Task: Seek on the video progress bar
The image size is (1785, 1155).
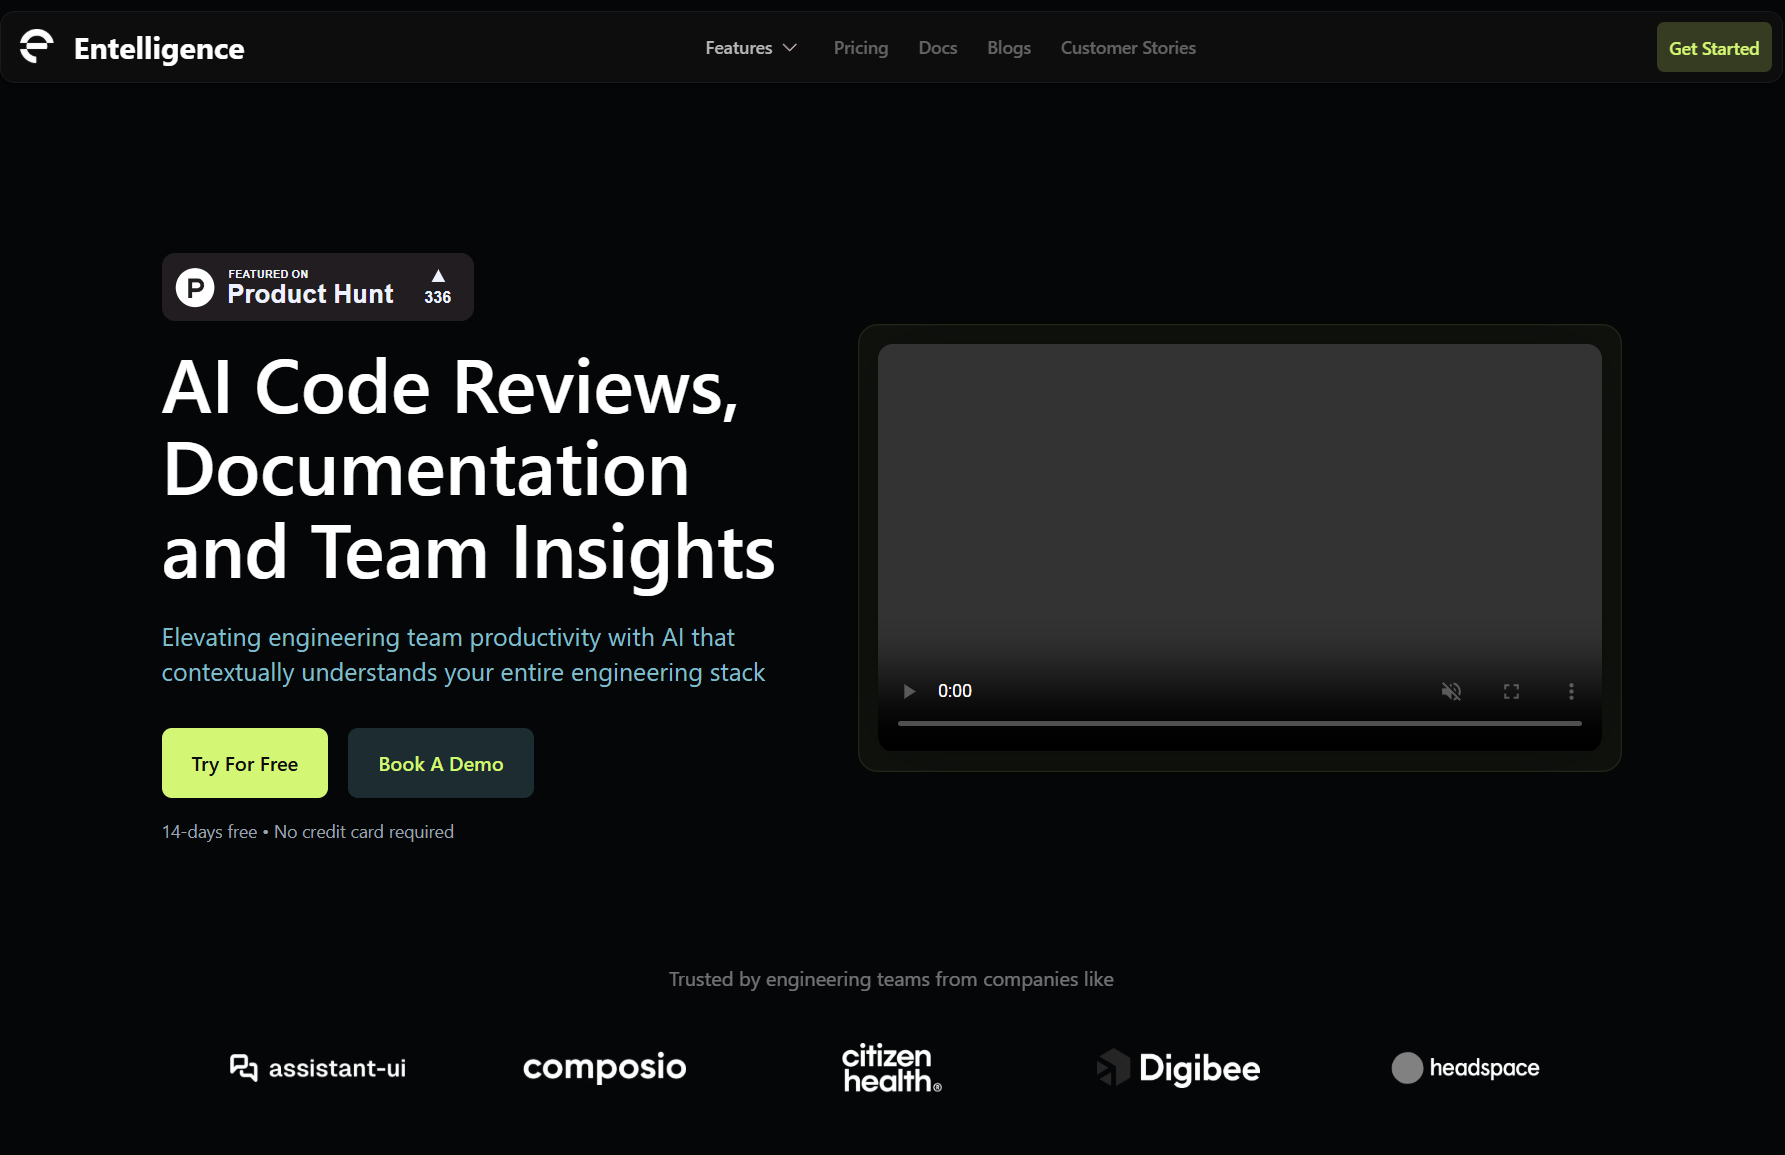Action: 1239,723
